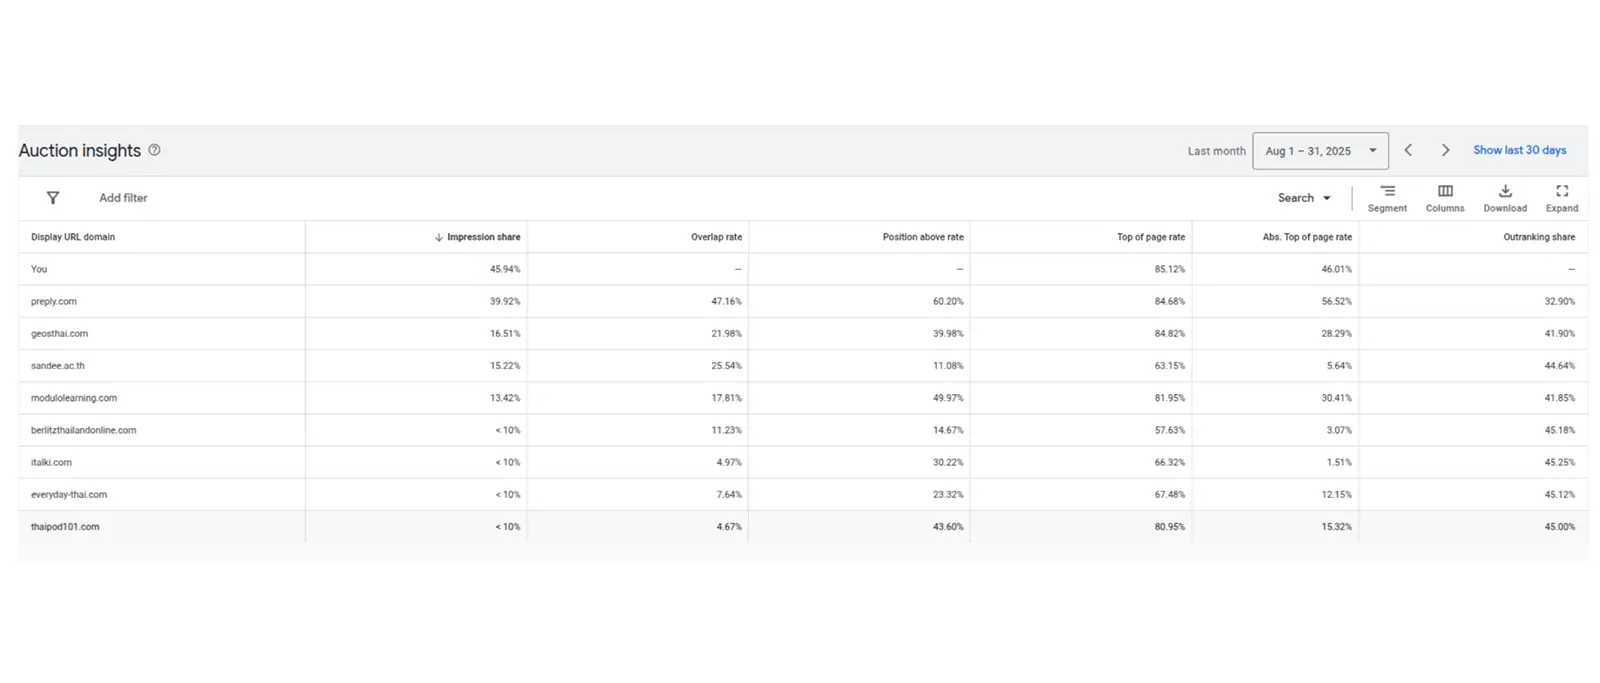The height and width of the screenshot is (683, 1600).
Task: Sort by Overlap rate column
Action: click(716, 237)
